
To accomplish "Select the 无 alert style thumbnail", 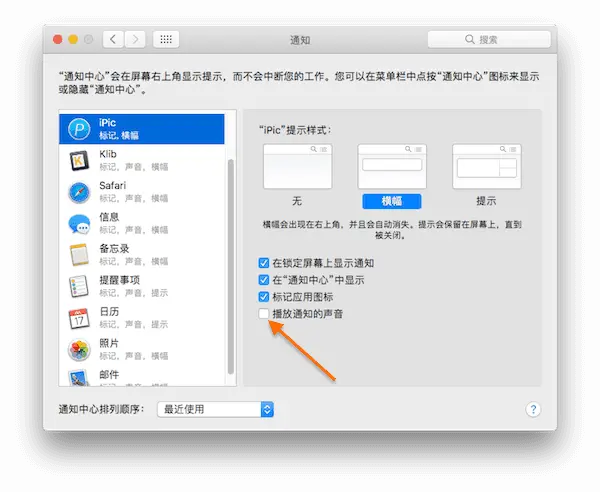I will pos(297,166).
